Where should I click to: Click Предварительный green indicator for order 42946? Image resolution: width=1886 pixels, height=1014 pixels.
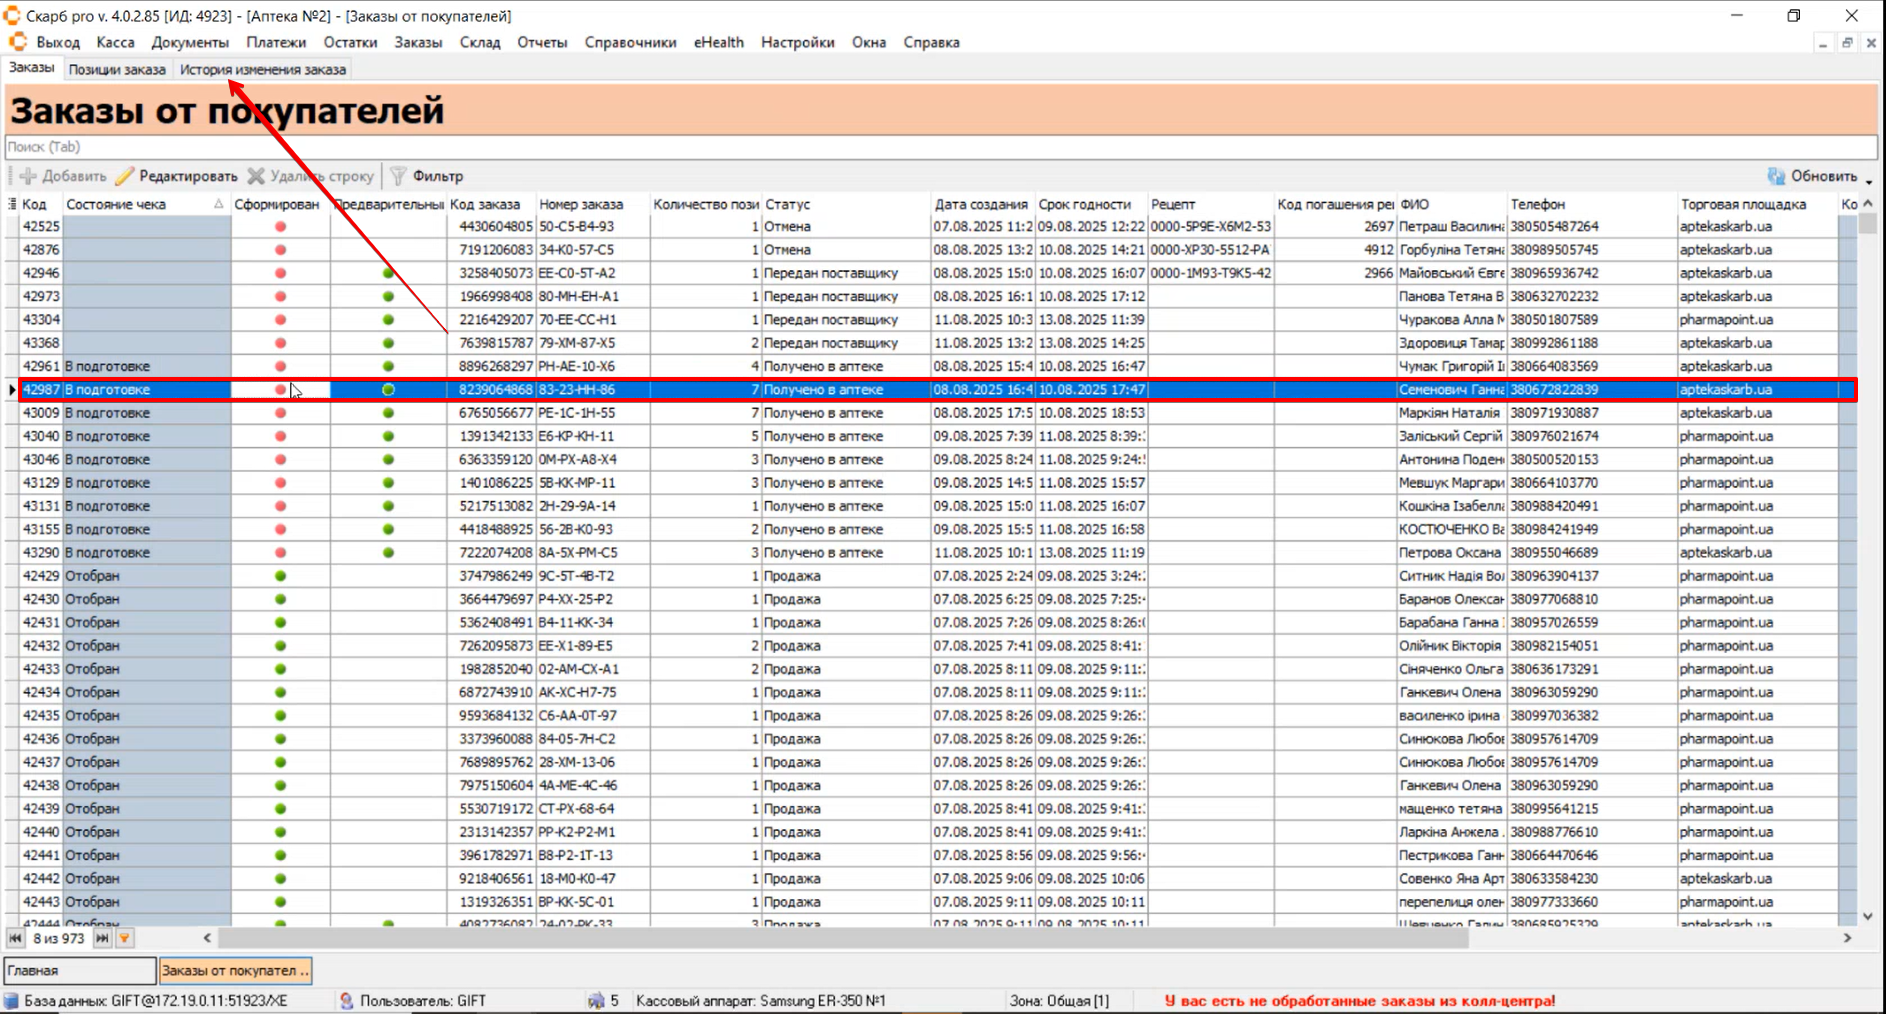[388, 273]
